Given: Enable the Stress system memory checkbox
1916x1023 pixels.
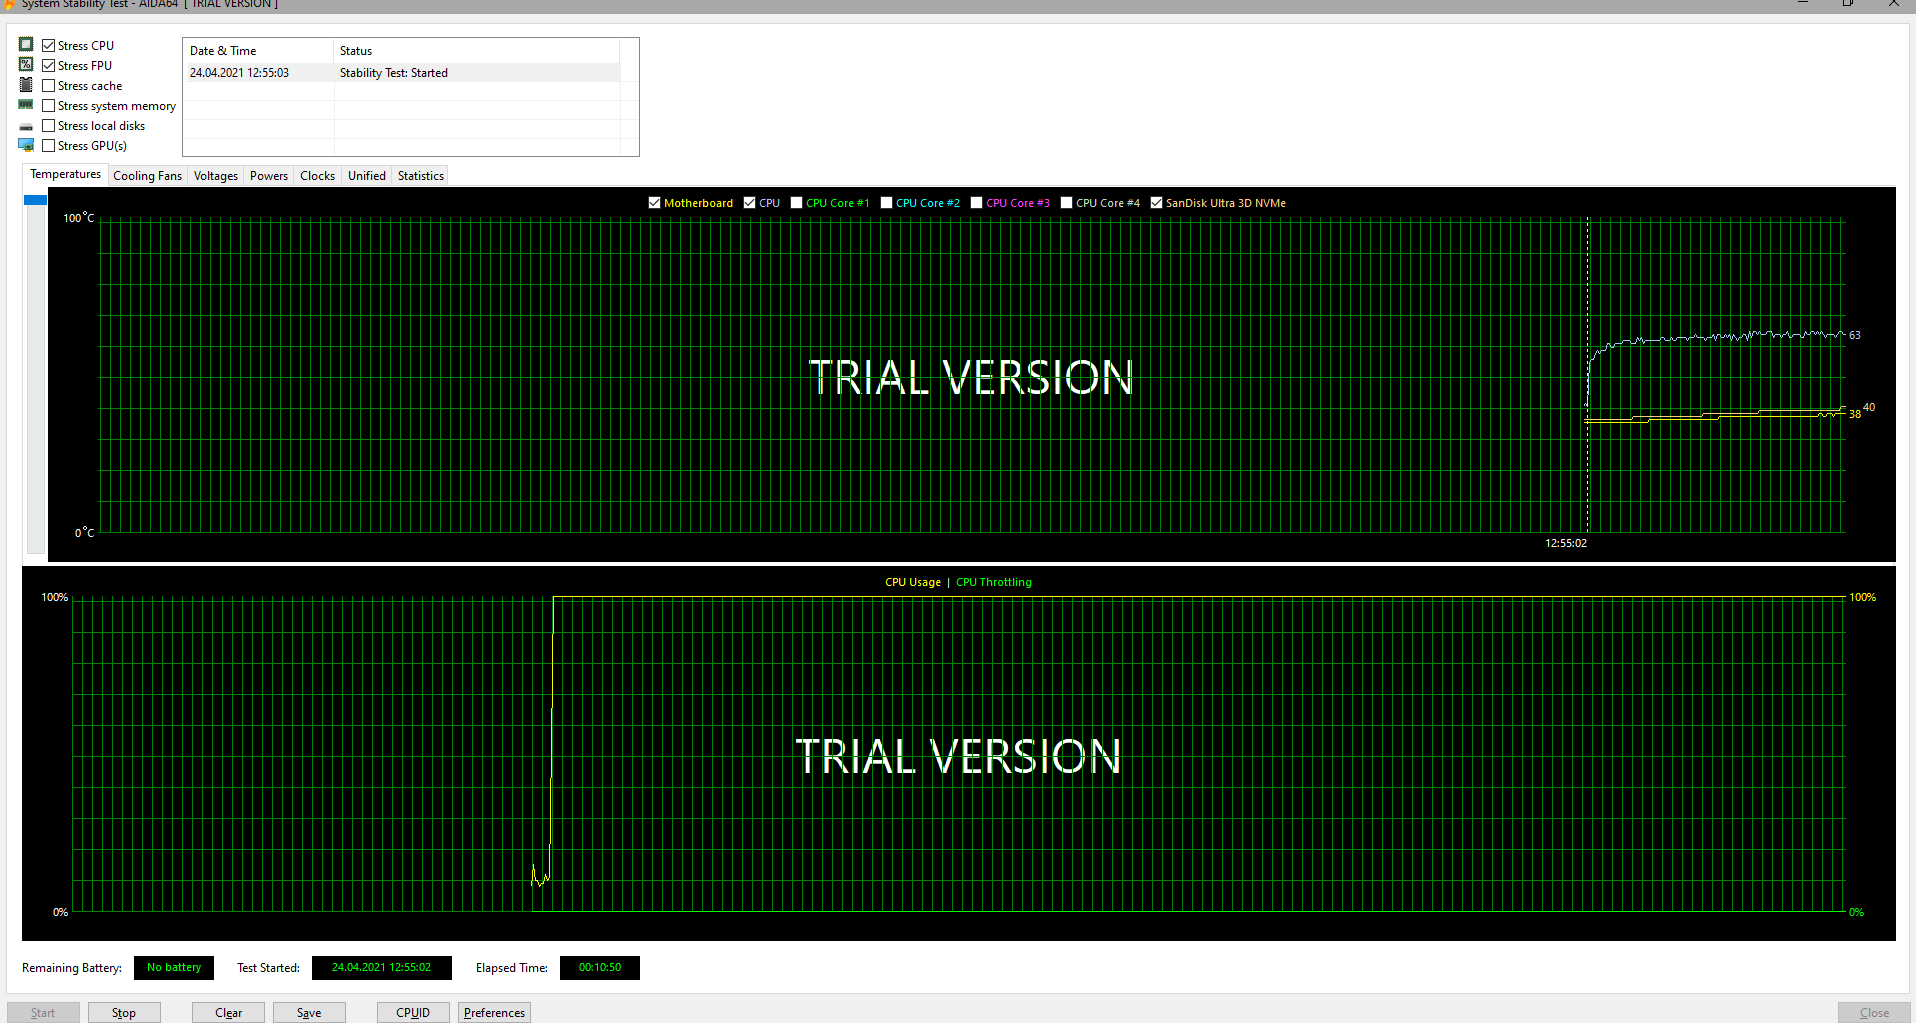Looking at the screenshot, I should pos(49,105).
